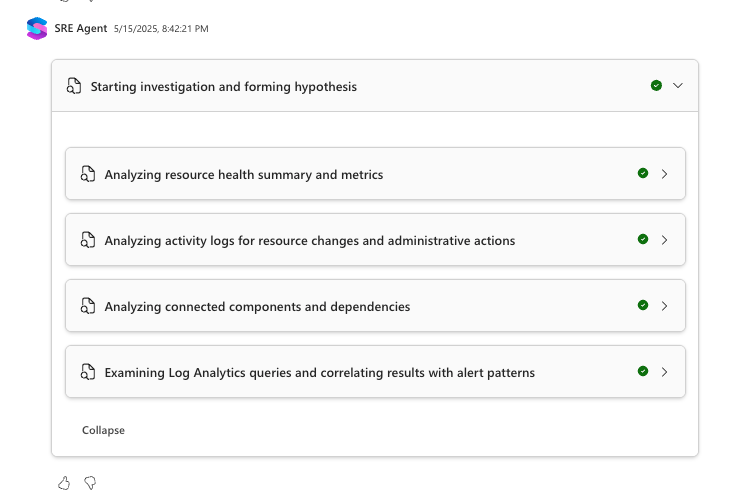Expand the connected components step chevron
This screenshot has width=741, height=498.
(665, 306)
